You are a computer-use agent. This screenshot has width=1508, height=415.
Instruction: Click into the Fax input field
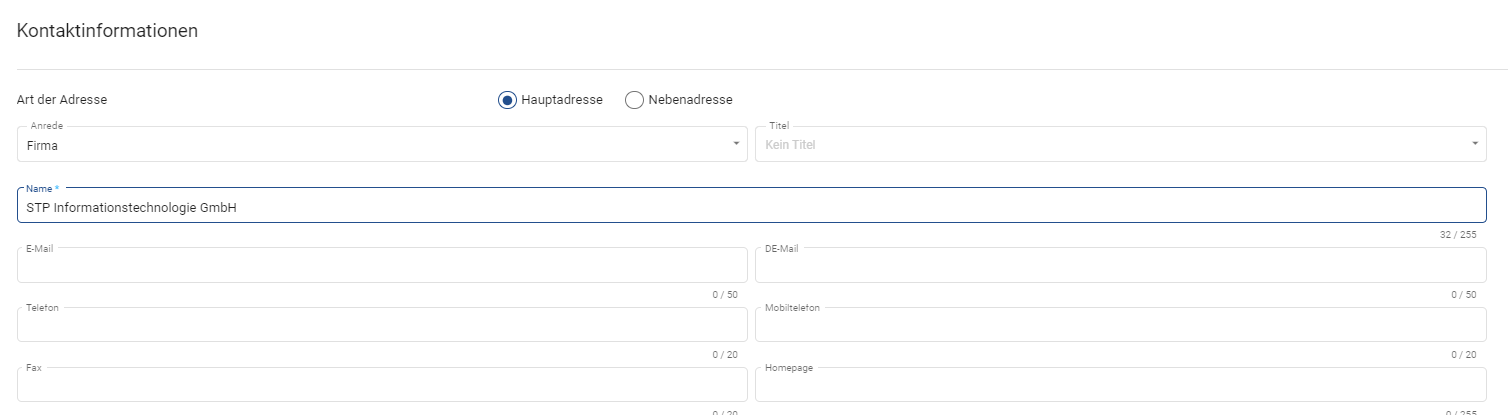tap(382, 385)
